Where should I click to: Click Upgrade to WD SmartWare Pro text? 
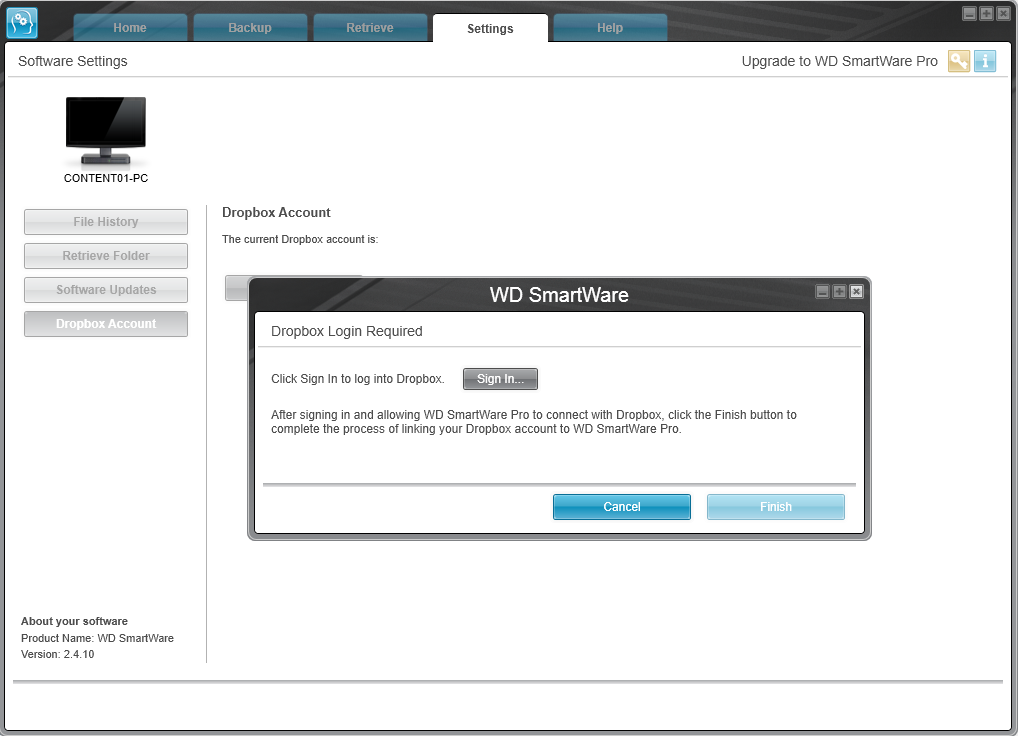point(839,61)
